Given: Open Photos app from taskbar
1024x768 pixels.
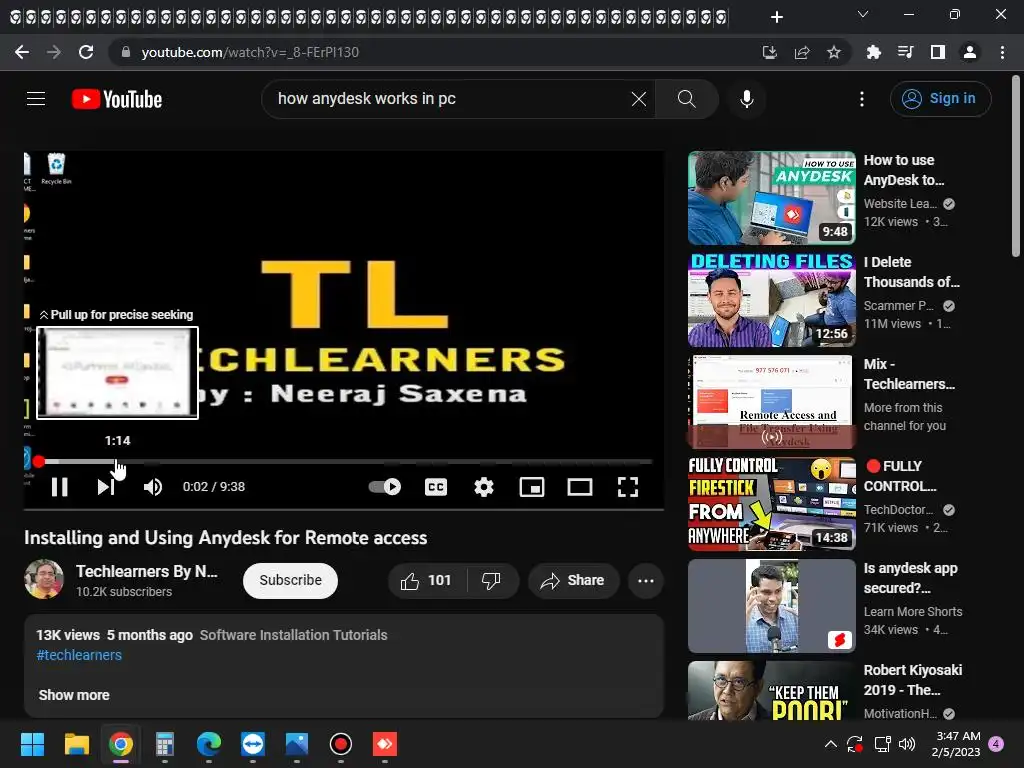Looking at the screenshot, I should coord(296,744).
